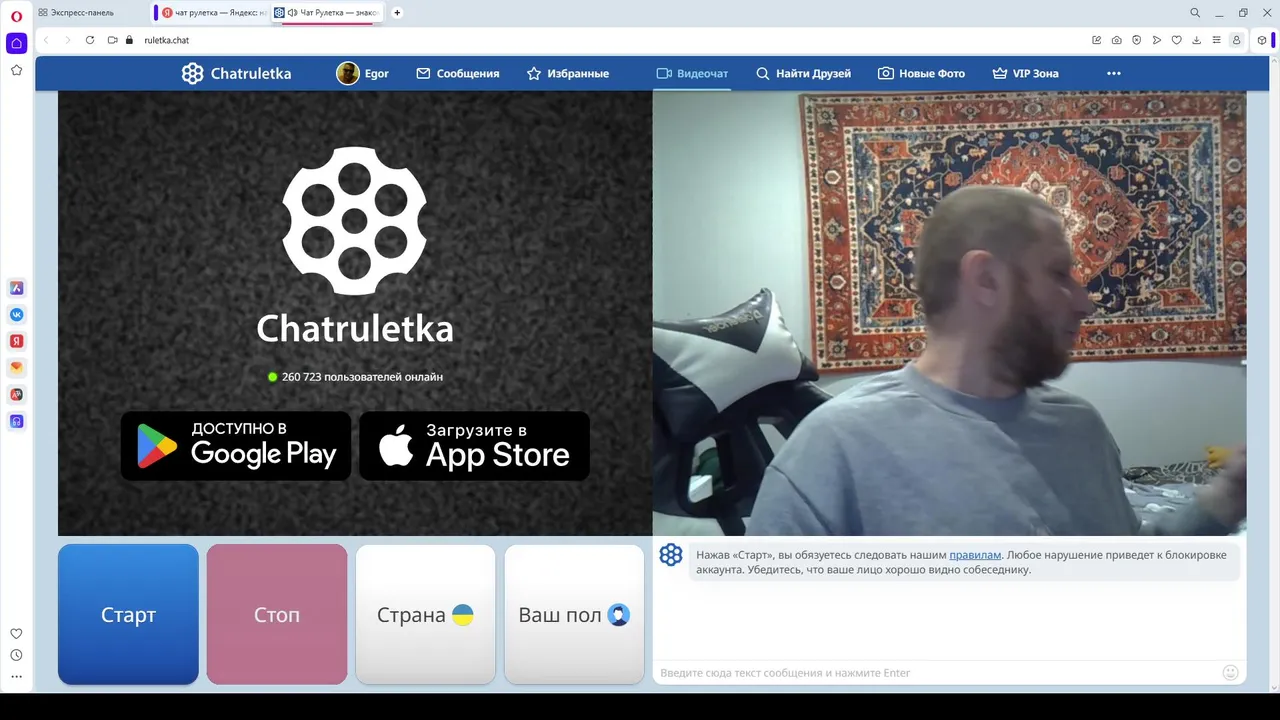
Task: Click the pink Стоп button
Action: (277, 614)
